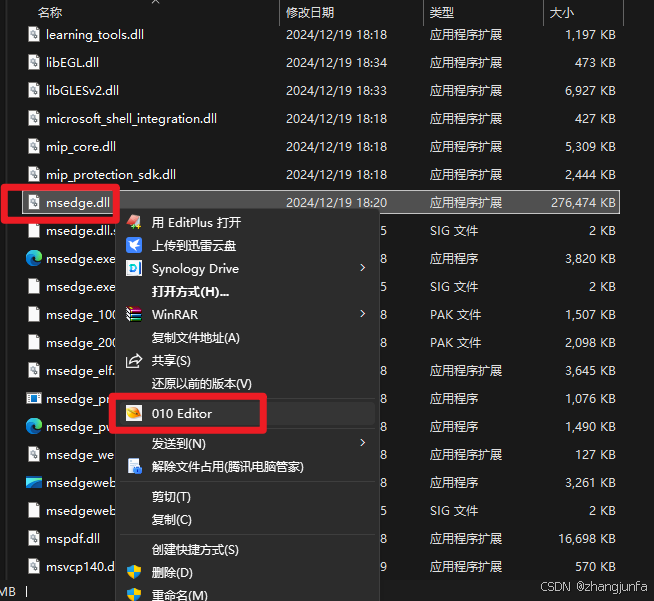Click the shield icon beside 重命名(M)

(134, 594)
